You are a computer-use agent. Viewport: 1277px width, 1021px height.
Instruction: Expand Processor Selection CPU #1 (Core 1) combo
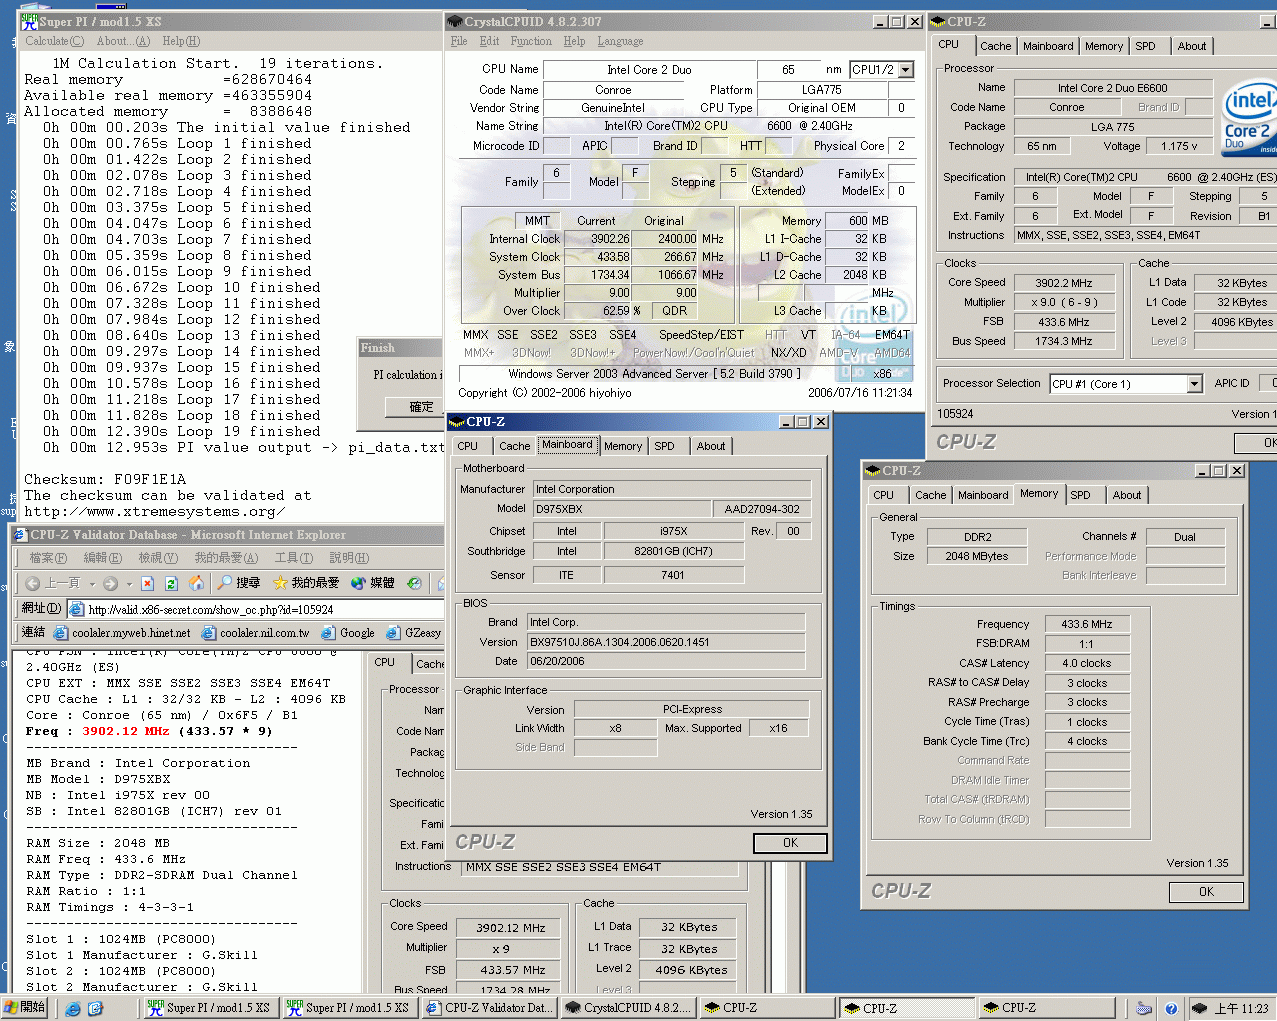coord(1194,384)
